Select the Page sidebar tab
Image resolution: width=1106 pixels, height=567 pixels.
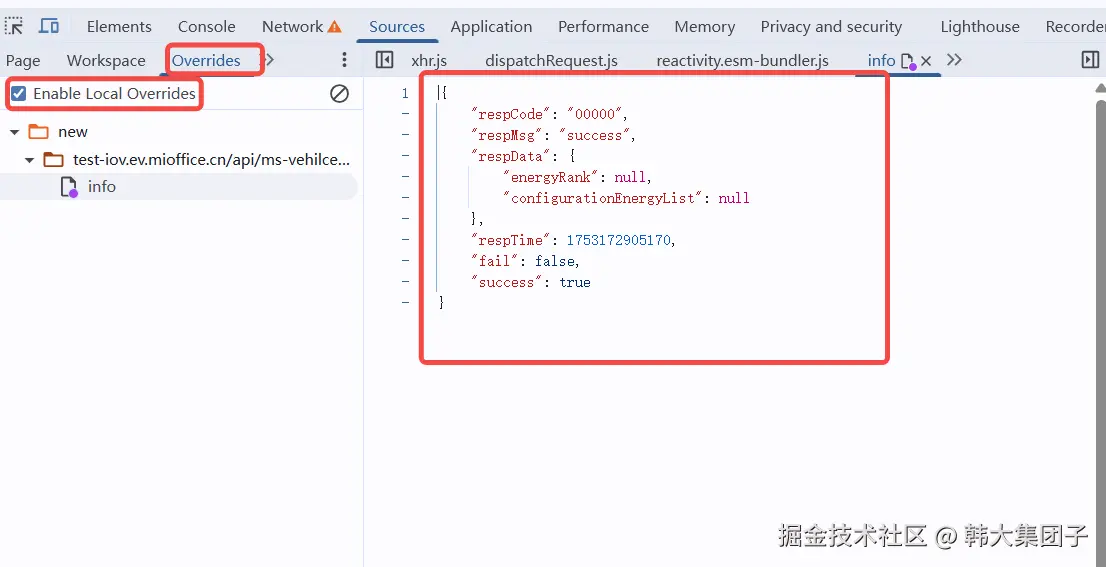23,61
